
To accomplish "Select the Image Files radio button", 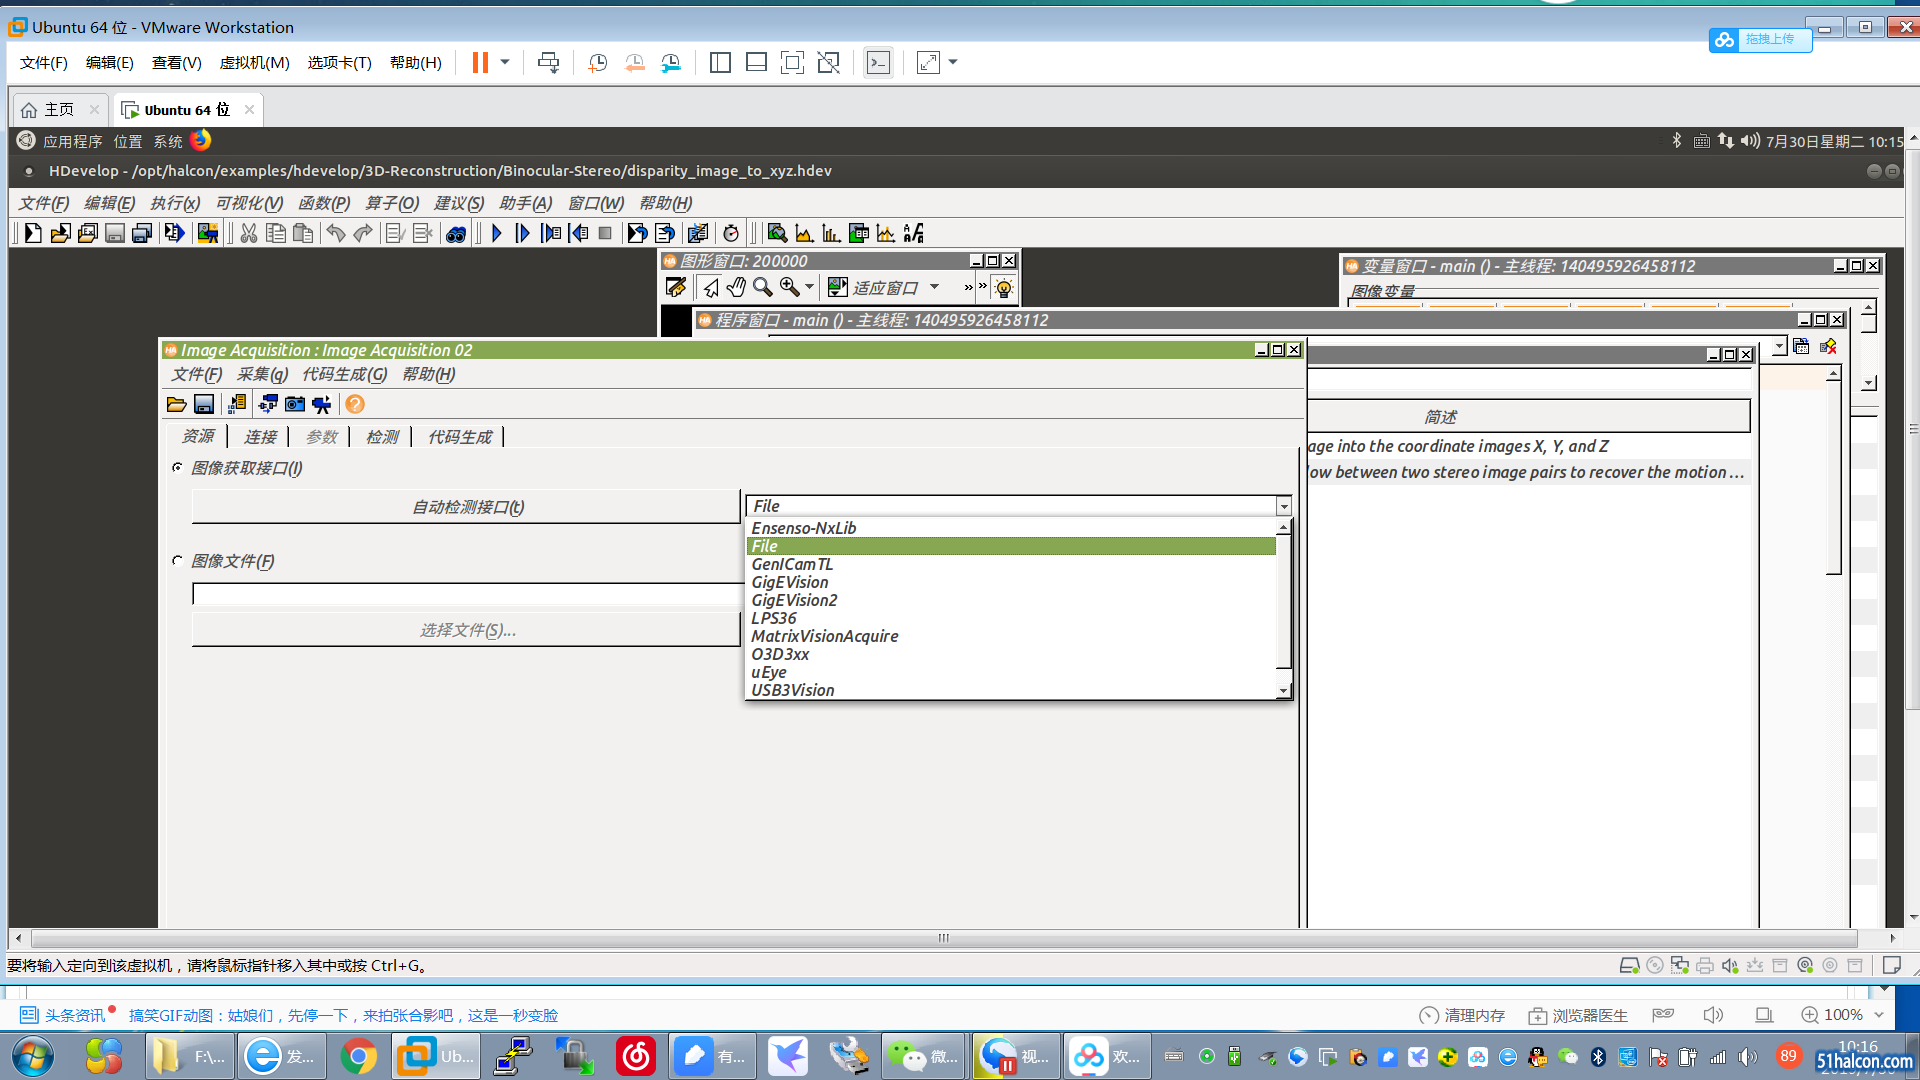I will coord(178,560).
